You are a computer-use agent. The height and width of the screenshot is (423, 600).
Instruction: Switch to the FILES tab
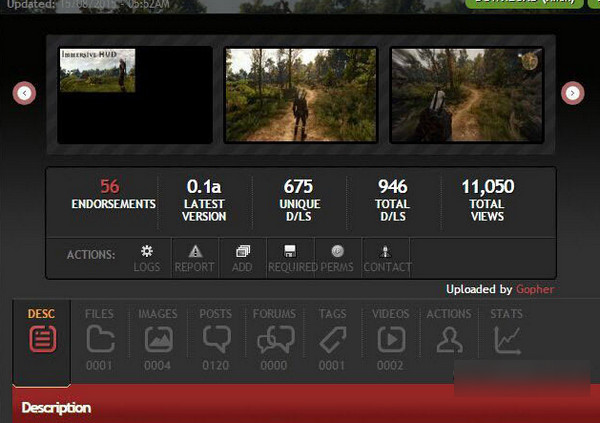click(99, 339)
